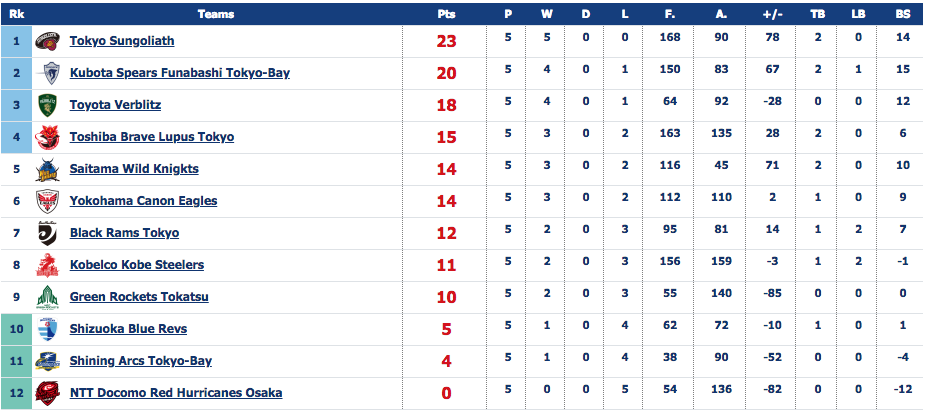Click the NTT Docomo Red Hurricanes logo
This screenshot has width=928, height=414.
tap(47, 393)
